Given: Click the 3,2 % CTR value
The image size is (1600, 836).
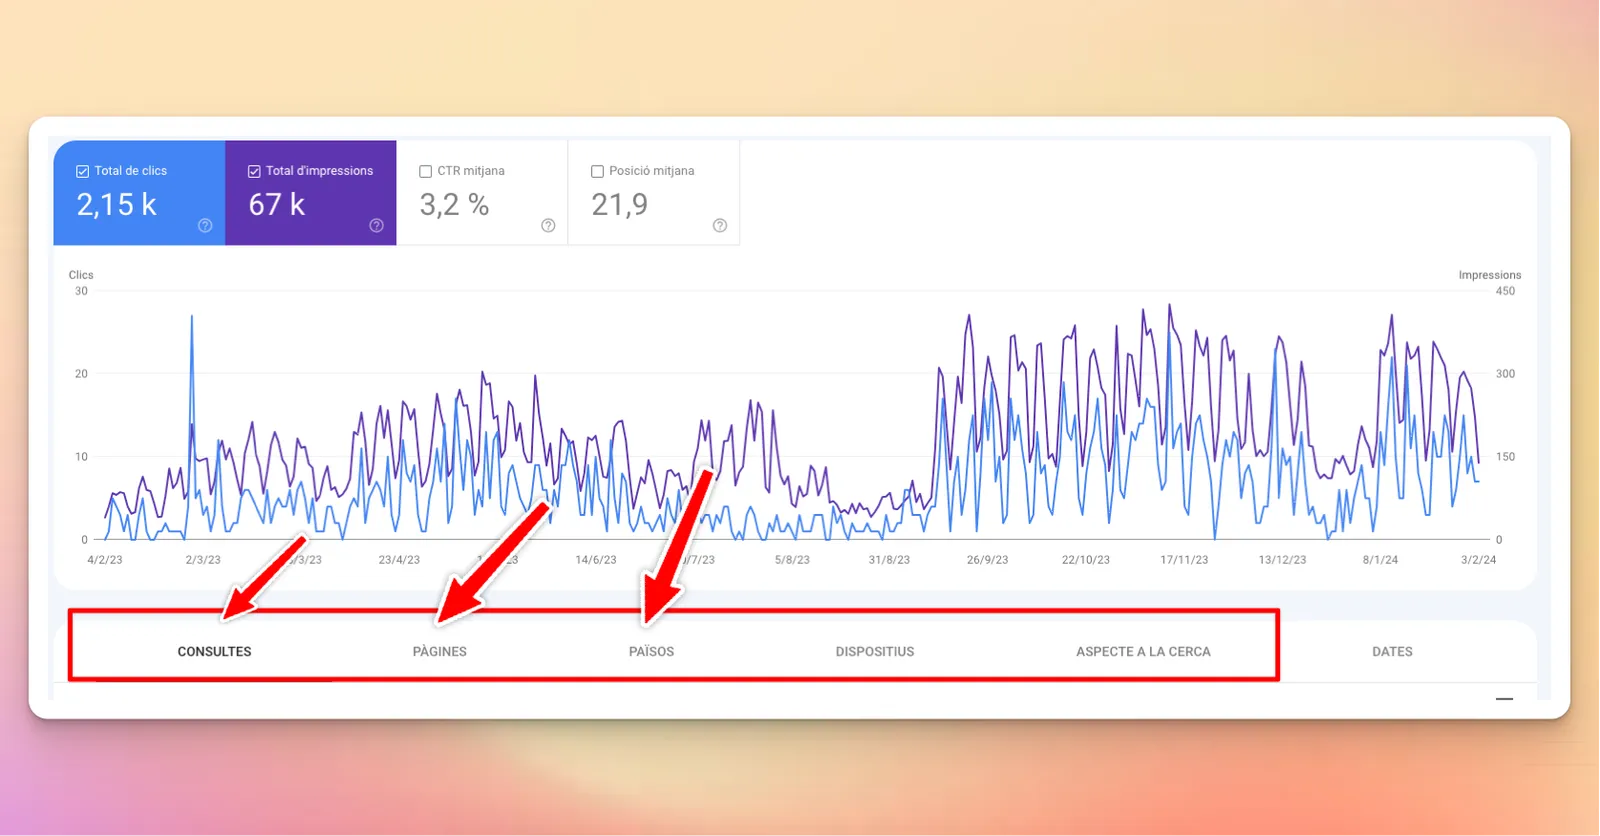Looking at the screenshot, I should (x=455, y=205).
